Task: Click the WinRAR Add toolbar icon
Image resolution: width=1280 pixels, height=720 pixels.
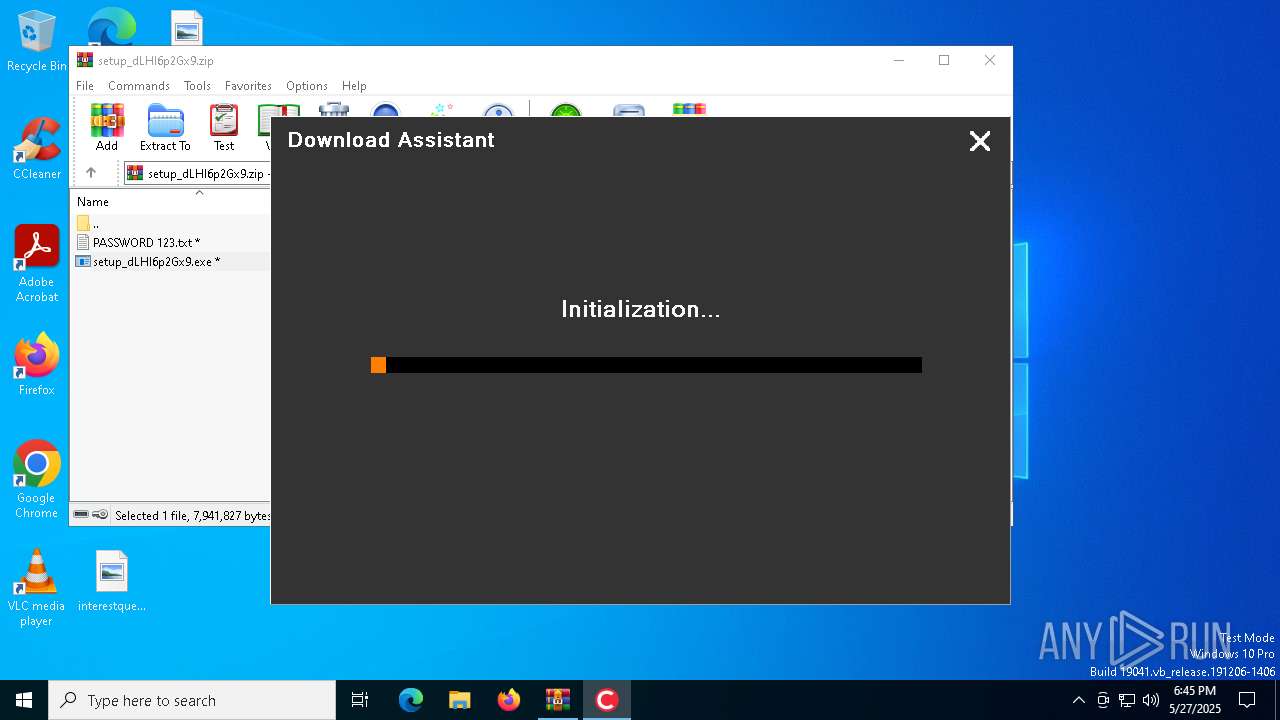Action: 107,127
